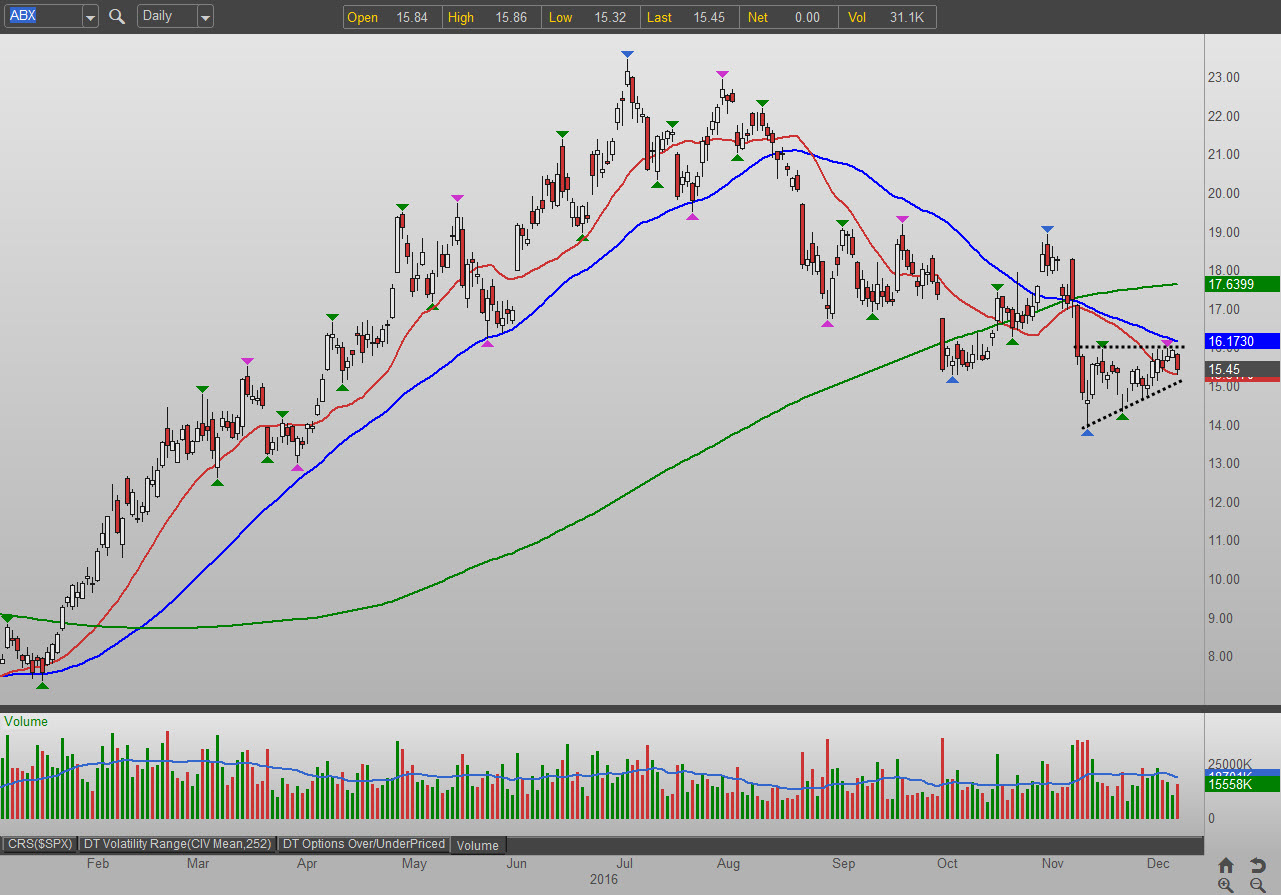
Task: Switch to the CRS($SPX) tab
Action: pos(39,844)
